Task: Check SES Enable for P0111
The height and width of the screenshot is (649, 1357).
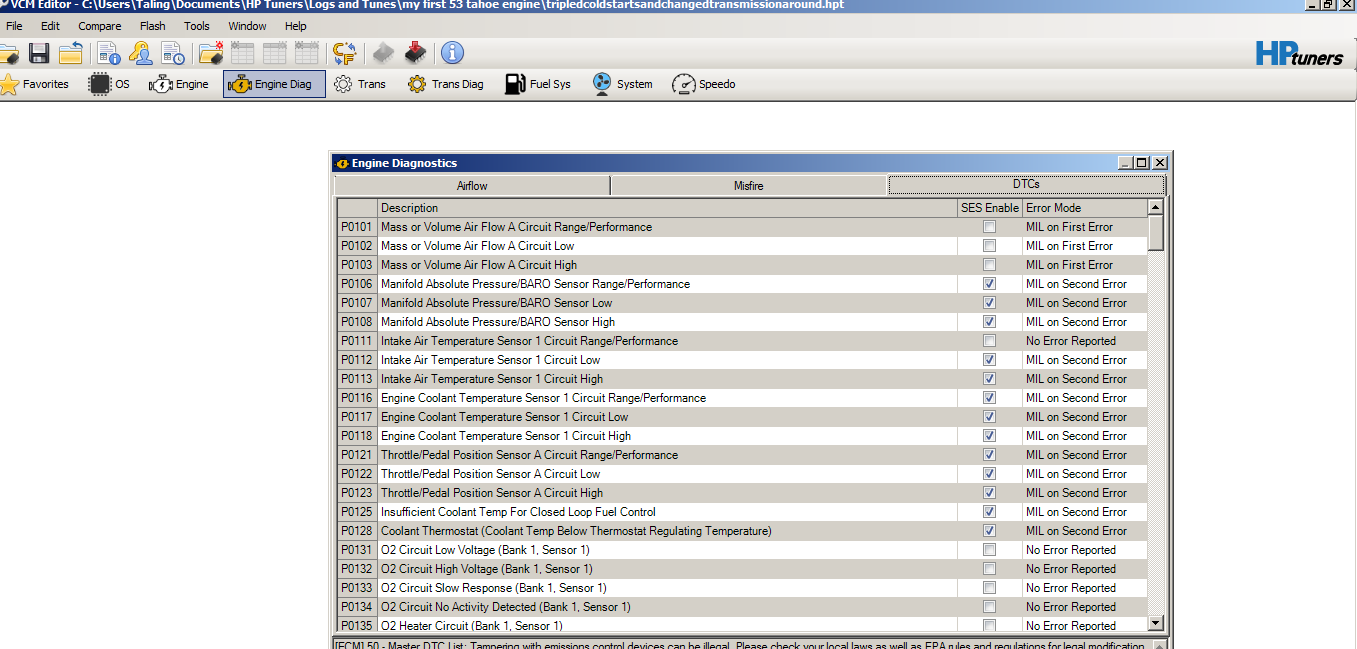Action: (989, 341)
